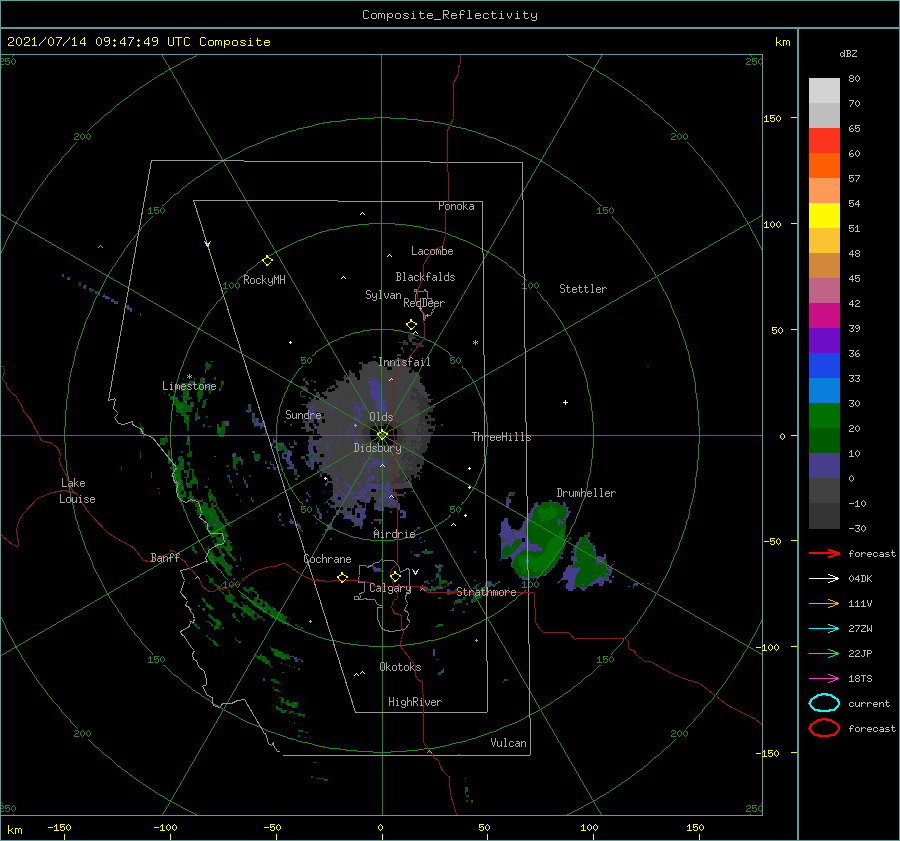Click the ThreeHills town label
Screen dimensions: 900x841
pyautogui.click(x=501, y=437)
